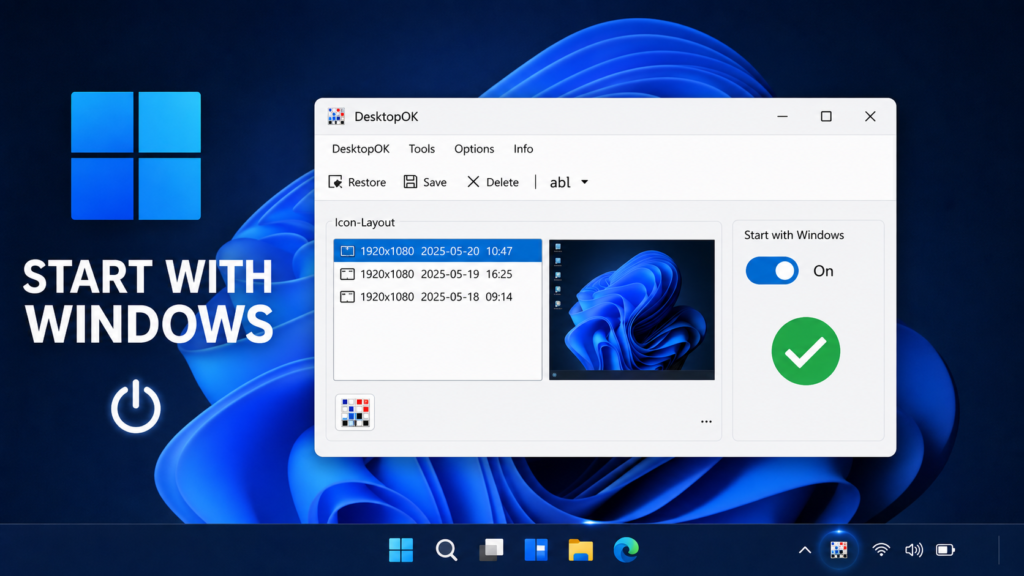Click the green checkmark icon
This screenshot has width=1024, height=576.
[x=805, y=351]
